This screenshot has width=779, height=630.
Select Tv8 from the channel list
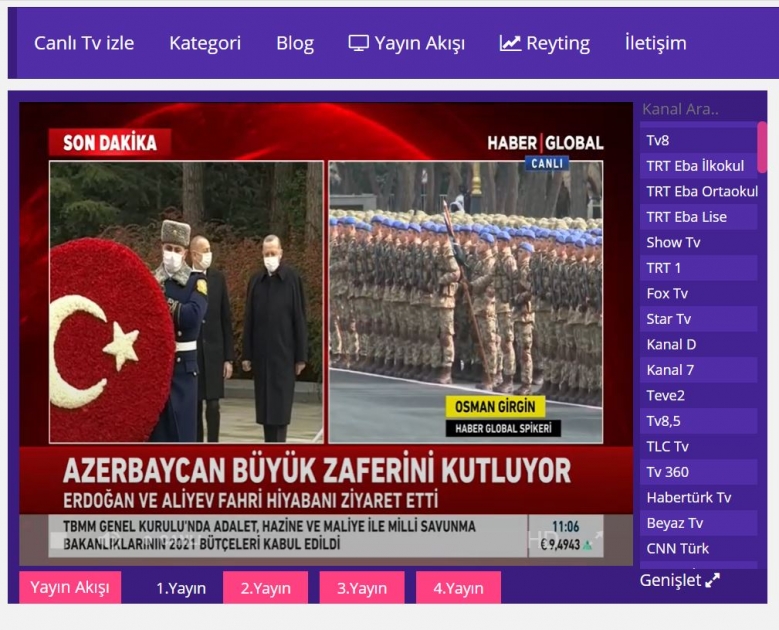698,141
